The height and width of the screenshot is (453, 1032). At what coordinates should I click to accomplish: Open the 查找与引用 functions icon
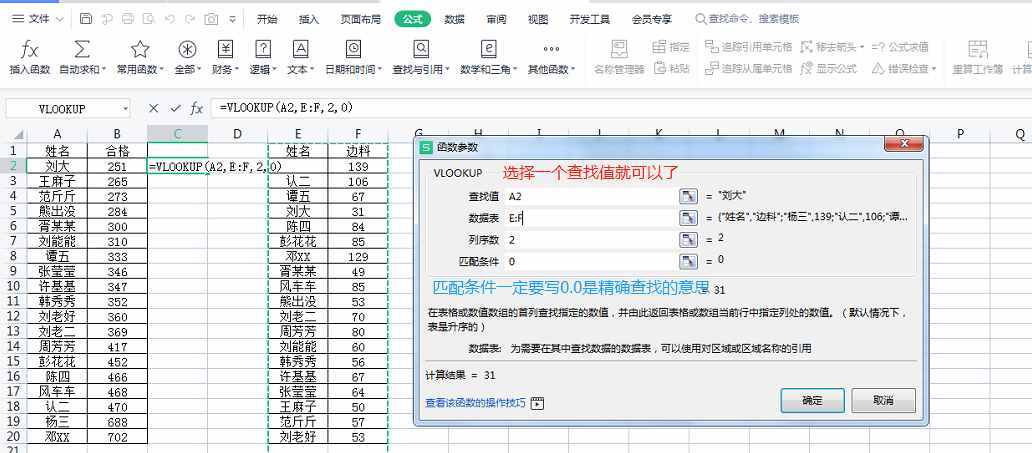coord(421,49)
